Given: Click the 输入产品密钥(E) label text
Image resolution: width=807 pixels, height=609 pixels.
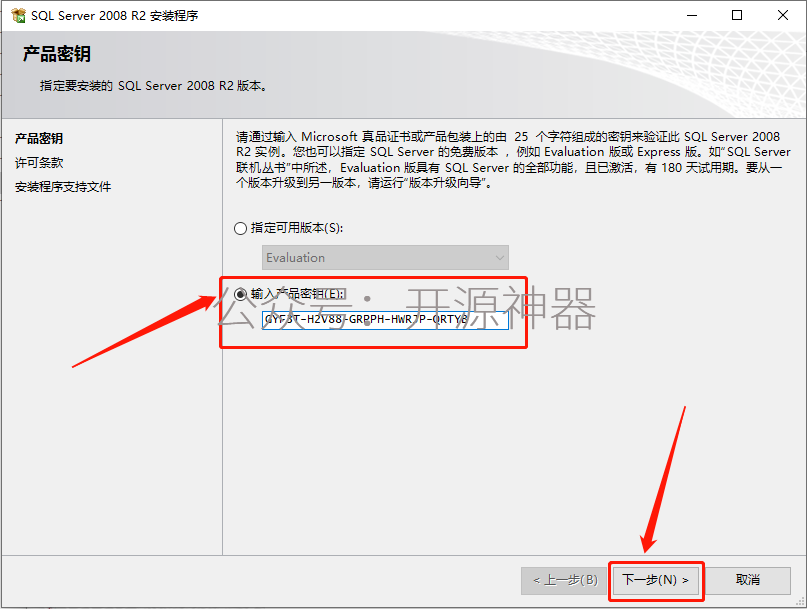Looking at the screenshot, I should pos(297,293).
